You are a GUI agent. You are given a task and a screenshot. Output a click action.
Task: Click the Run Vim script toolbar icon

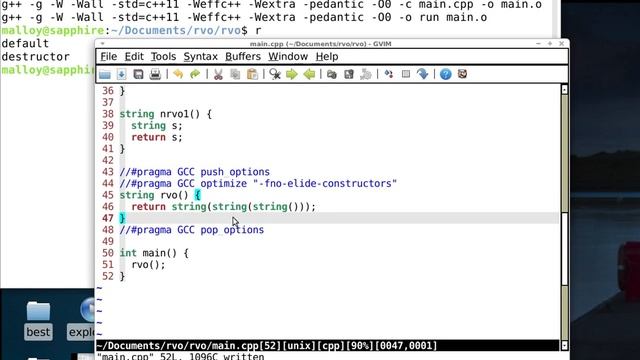(x=366, y=74)
